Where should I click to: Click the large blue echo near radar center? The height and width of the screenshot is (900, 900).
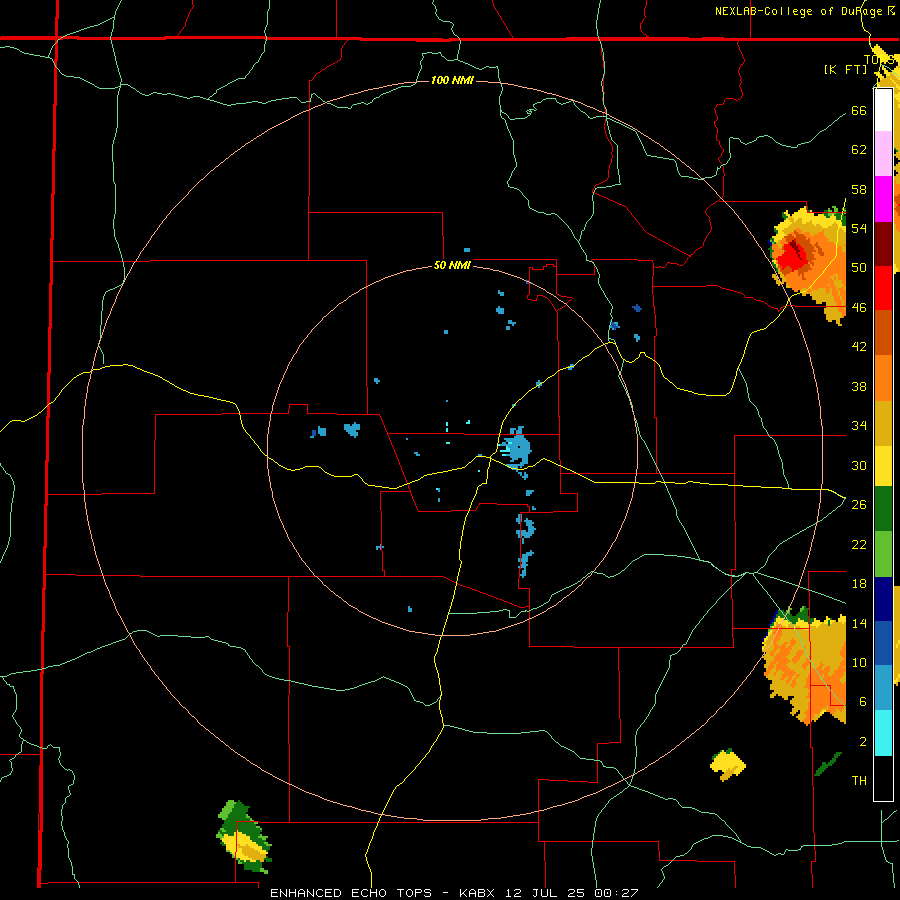517,447
